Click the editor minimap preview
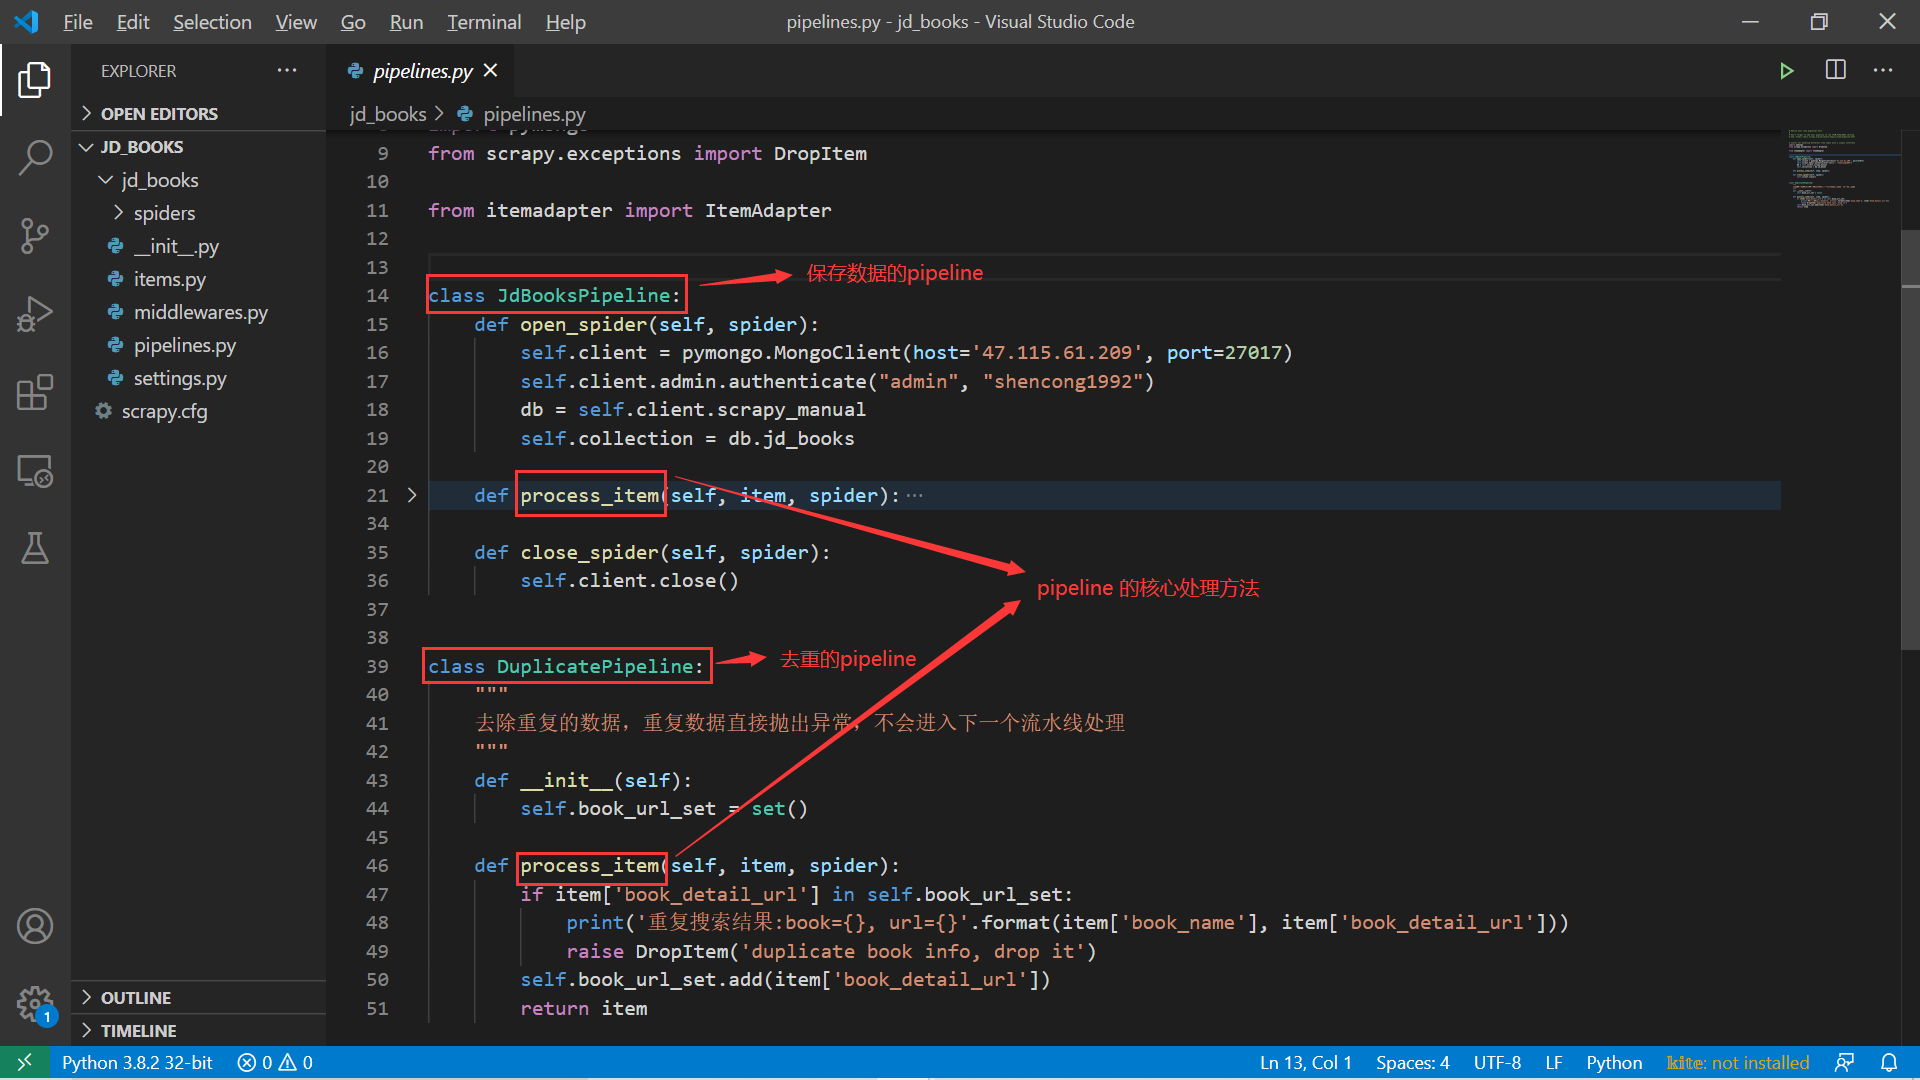Viewport: 1920px width, 1080px height. (1840, 168)
